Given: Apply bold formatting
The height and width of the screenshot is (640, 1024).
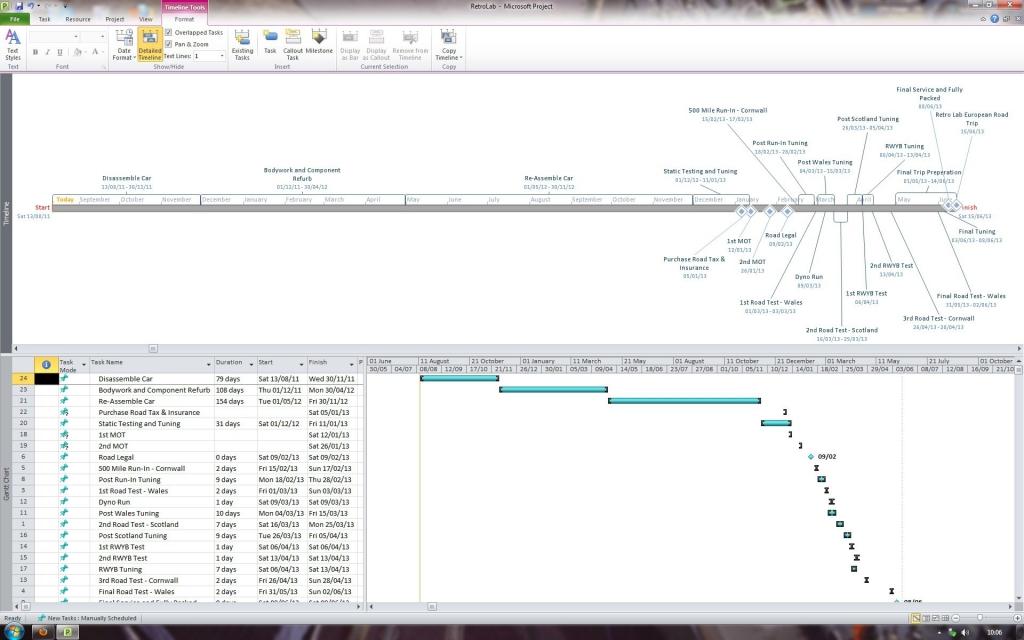Looking at the screenshot, I should tap(34, 52).
